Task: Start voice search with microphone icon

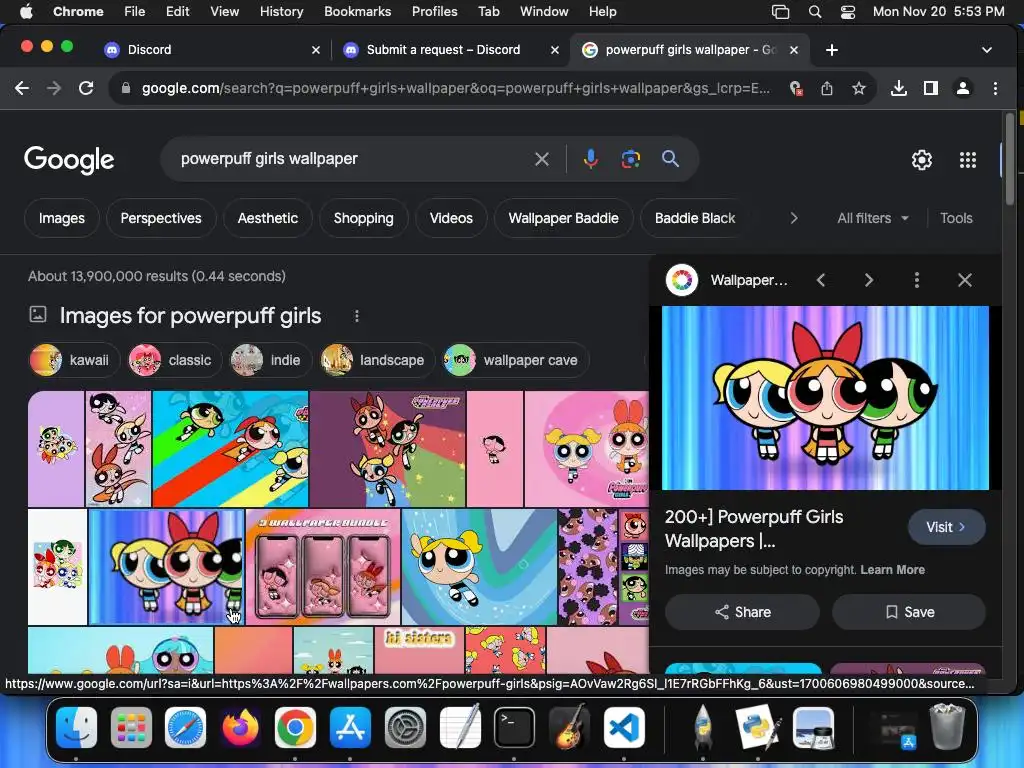Action: coord(590,159)
